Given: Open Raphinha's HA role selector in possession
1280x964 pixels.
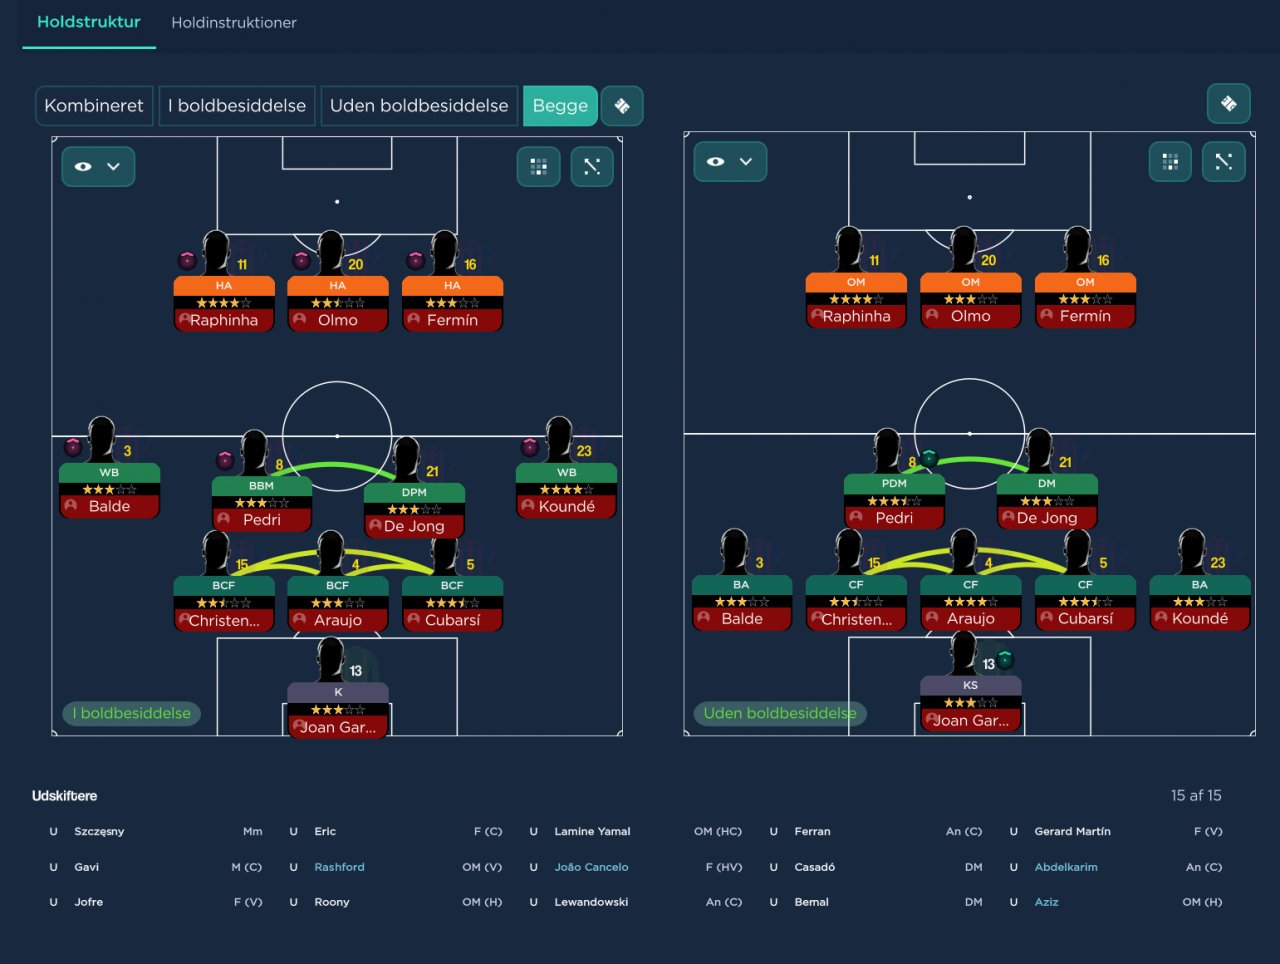Looking at the screenshot, I should pyautogui.click(x=224, y=285).
